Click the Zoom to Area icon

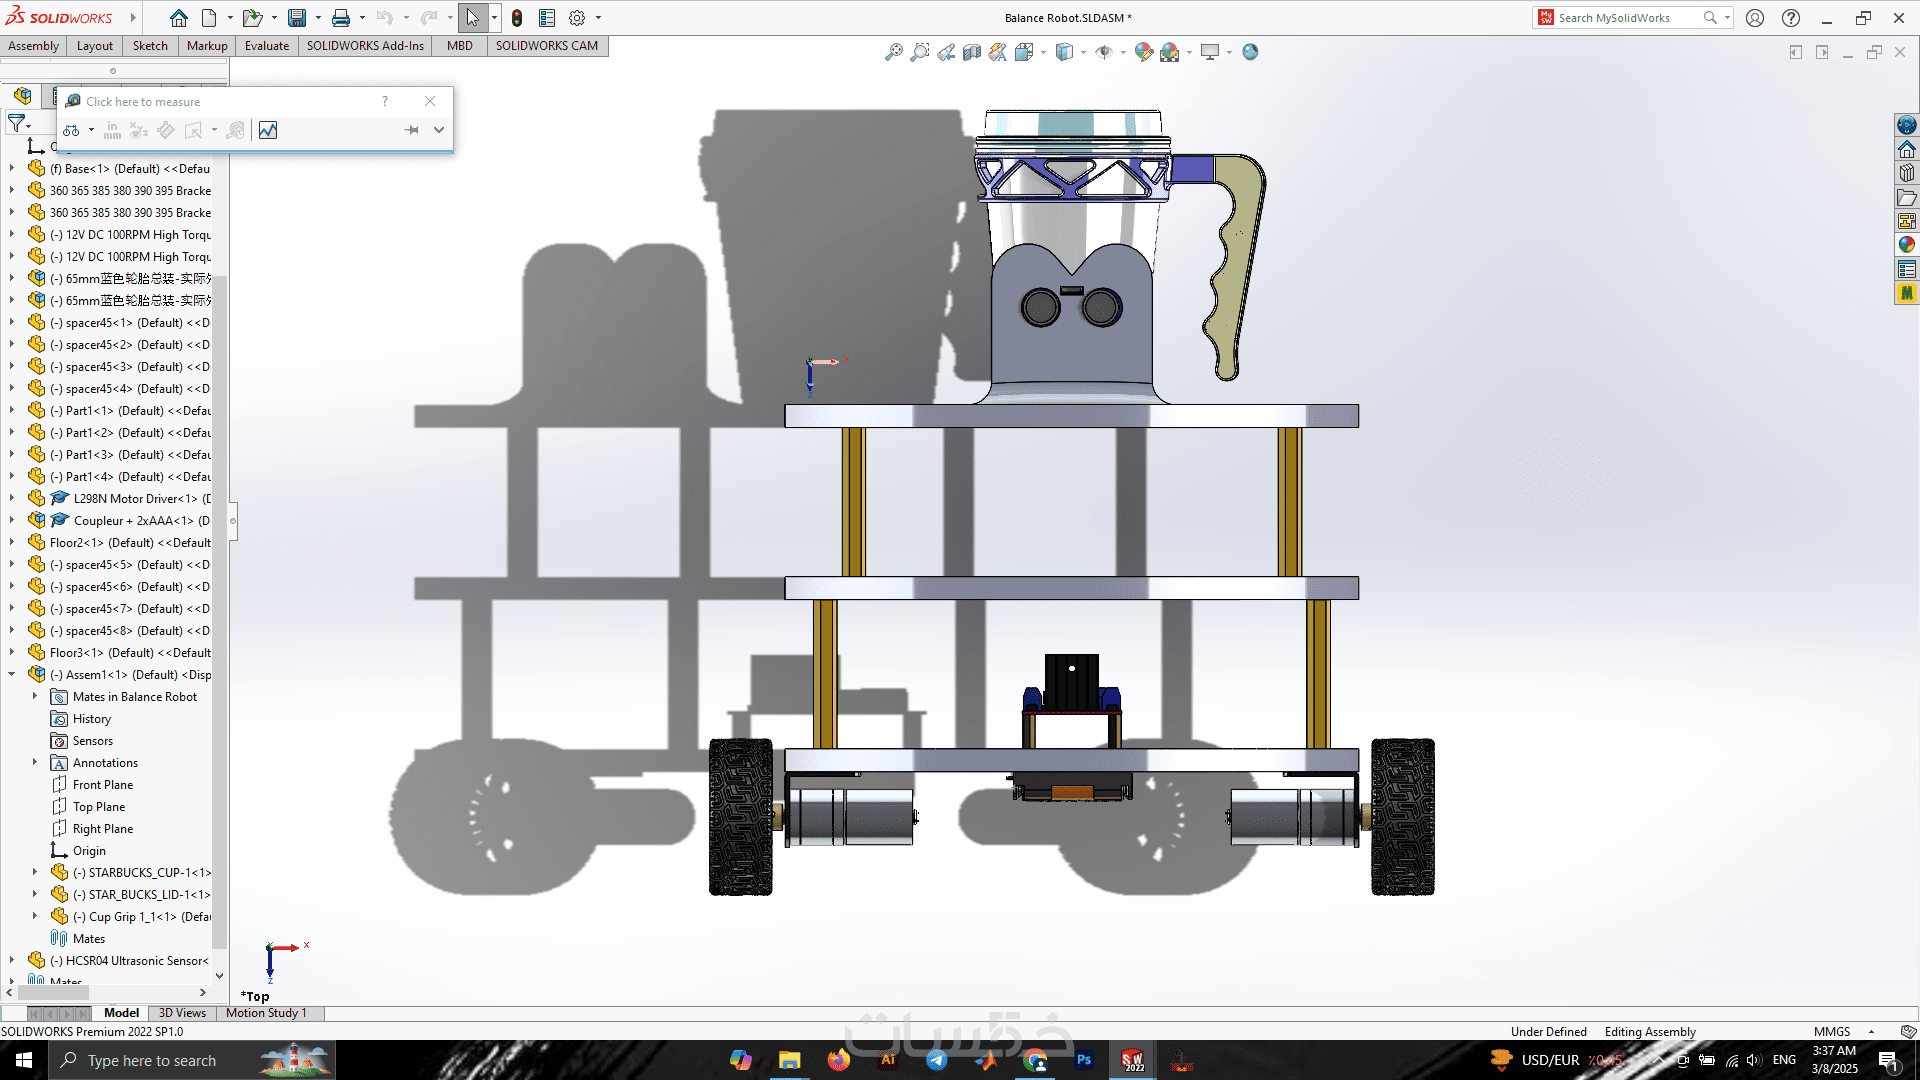[x=920, y=52]
